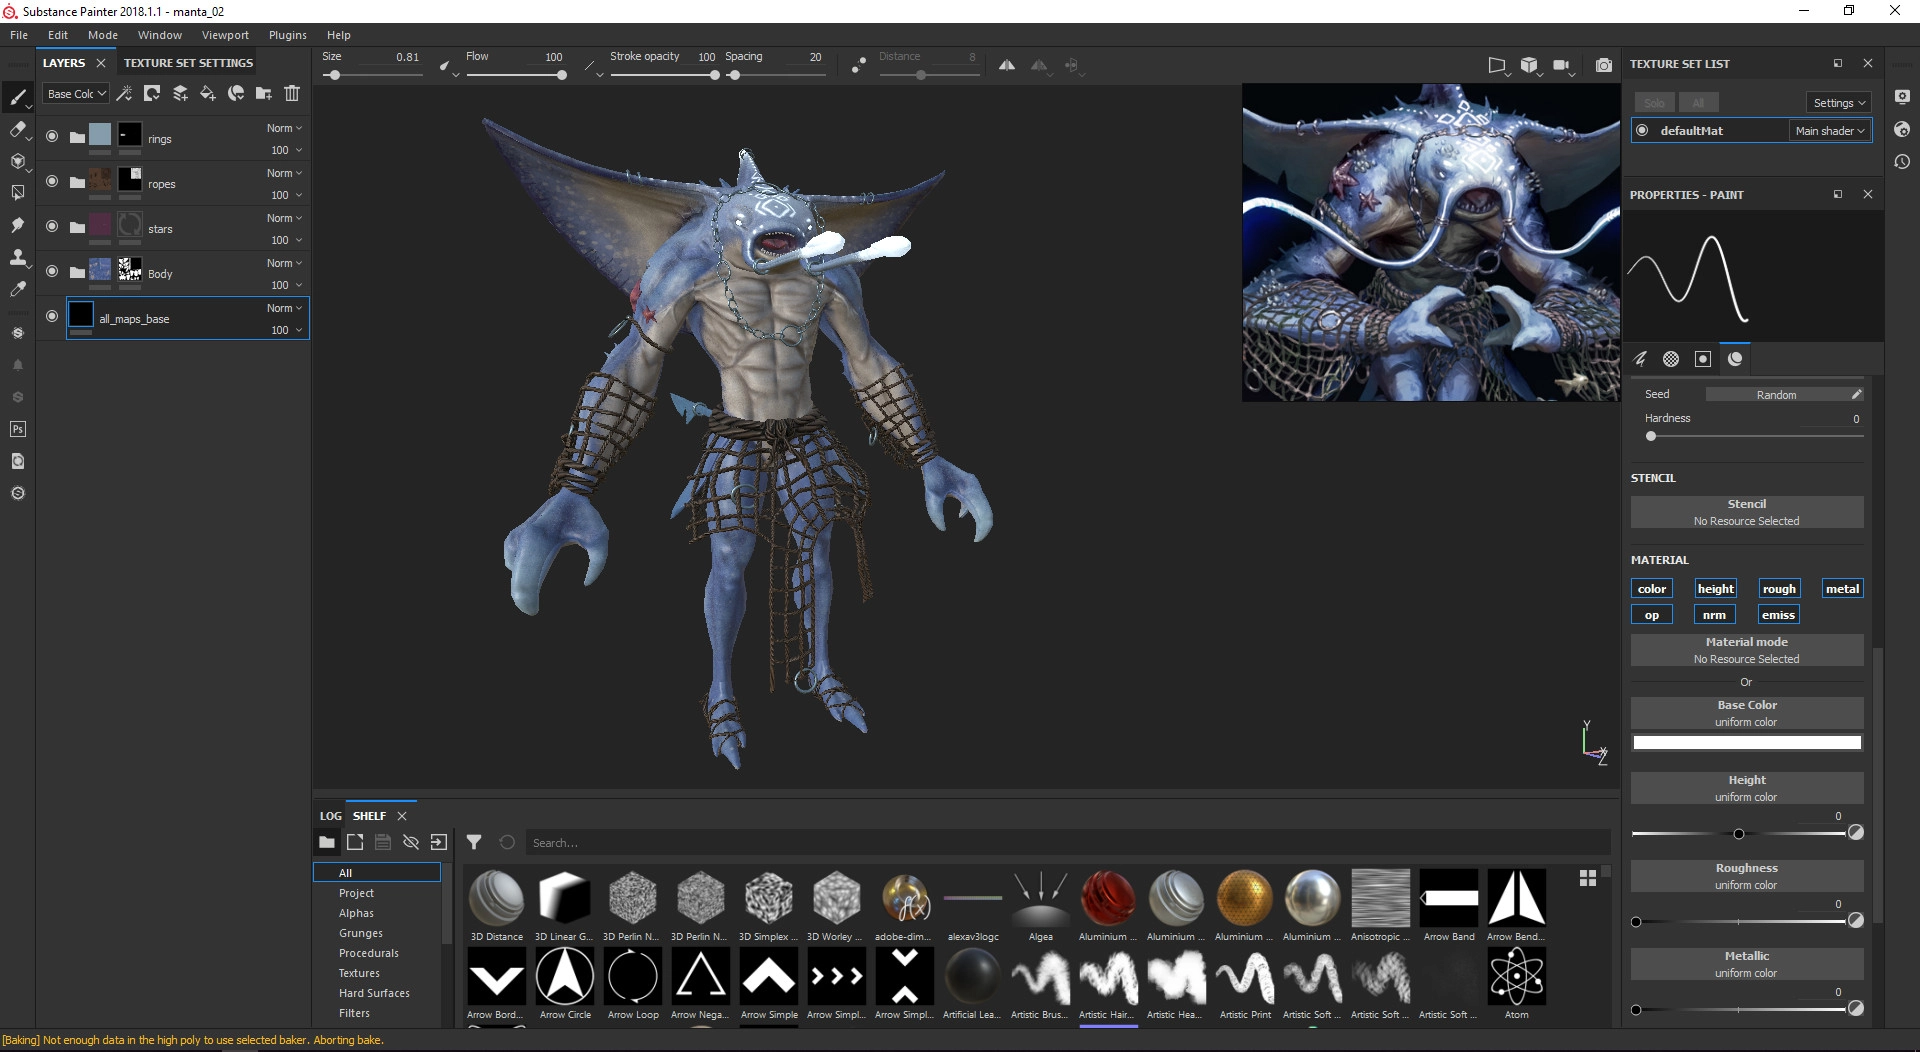
Task: Click the Stencil resource button
Action: pyautogui.click(x=1746, y=512)
